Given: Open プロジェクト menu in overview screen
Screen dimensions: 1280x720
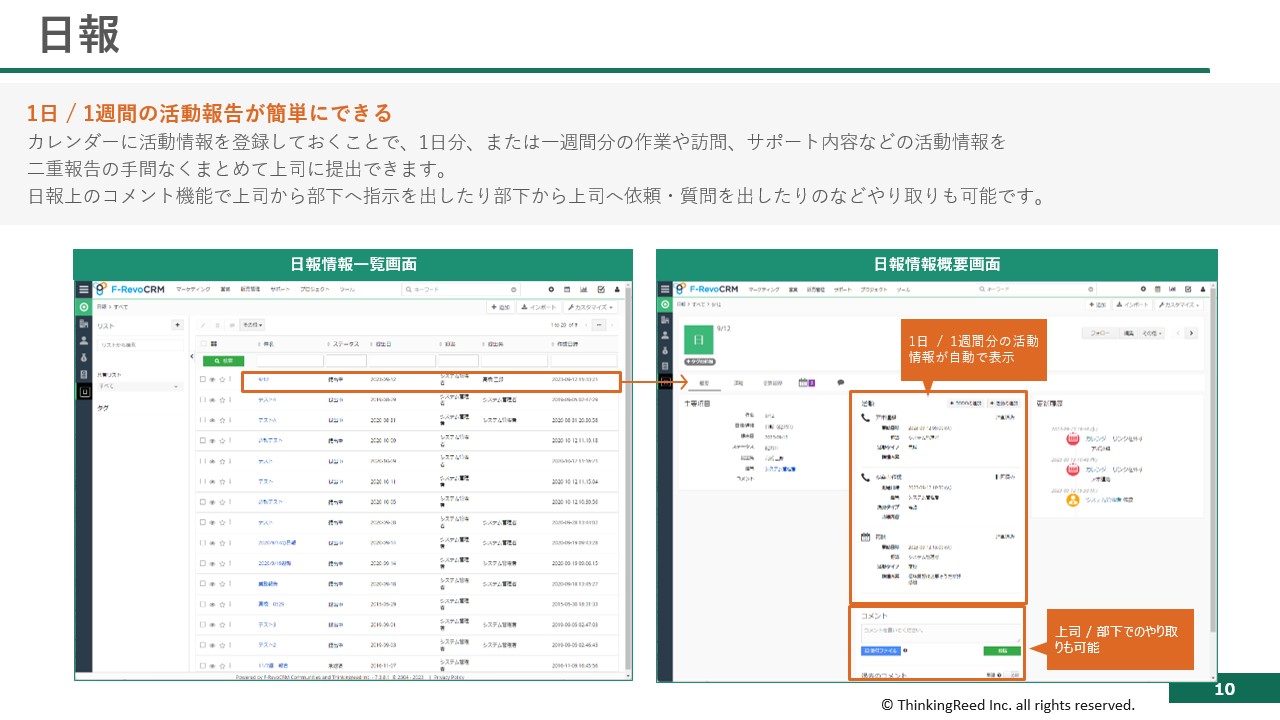Looking at the screenshot, I should [x=874, y=289].
